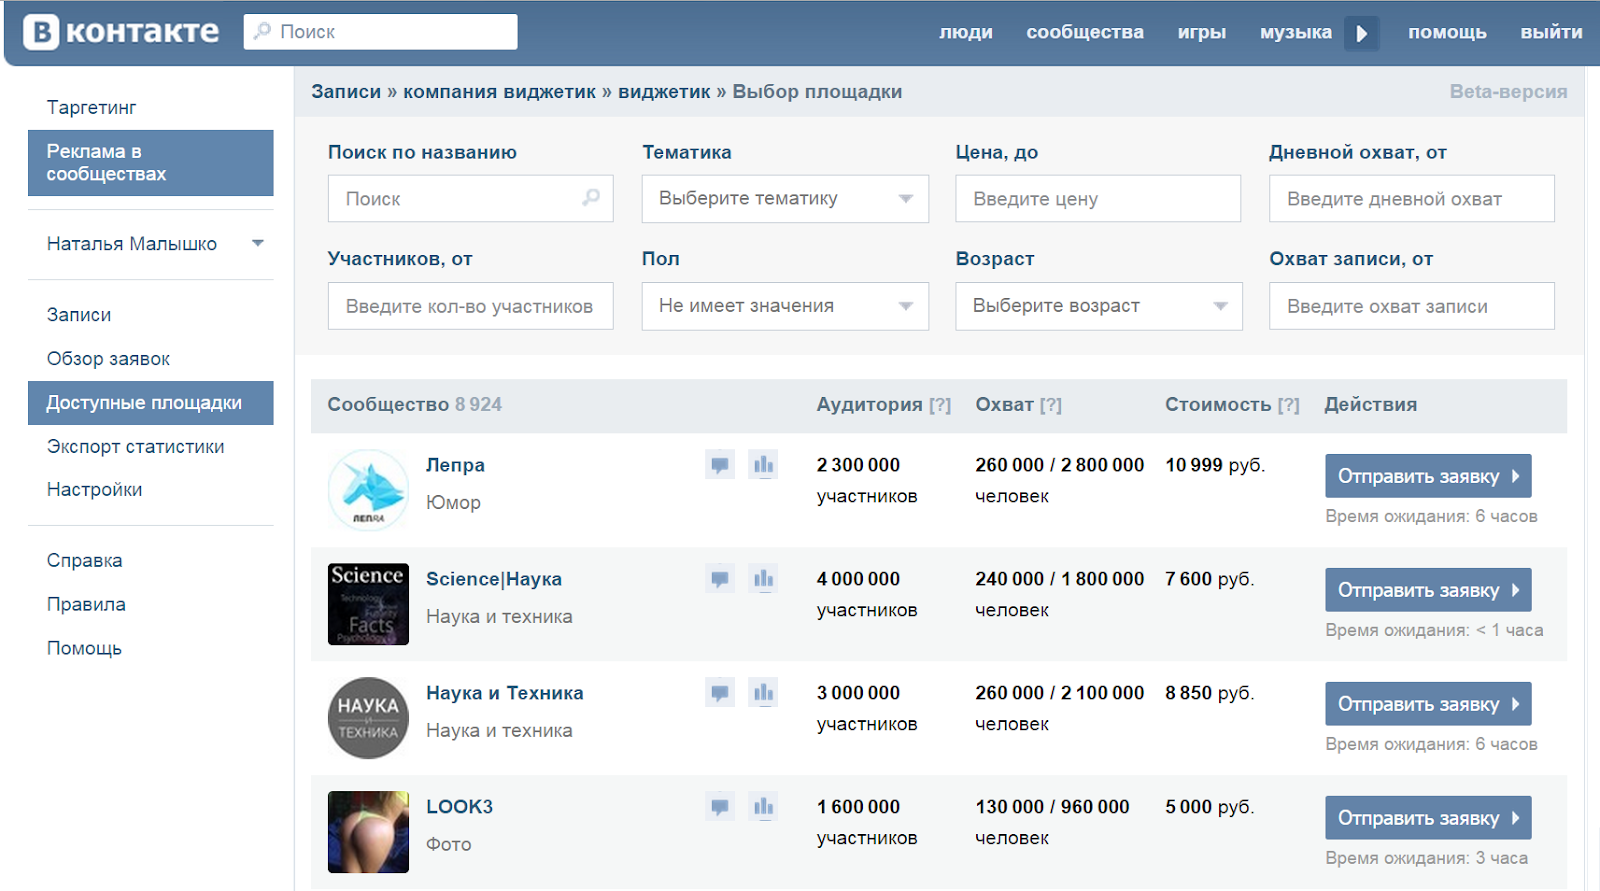Click the comment icon in Лепра row
This screenshot has width=1600, height=891.
point(719,465)
